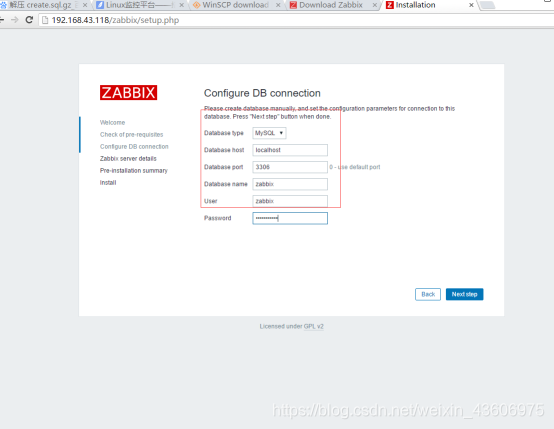Click the Password field
The height and width of the screenshot is (429, 554).
pyautogui.click(x=290, y=218)
